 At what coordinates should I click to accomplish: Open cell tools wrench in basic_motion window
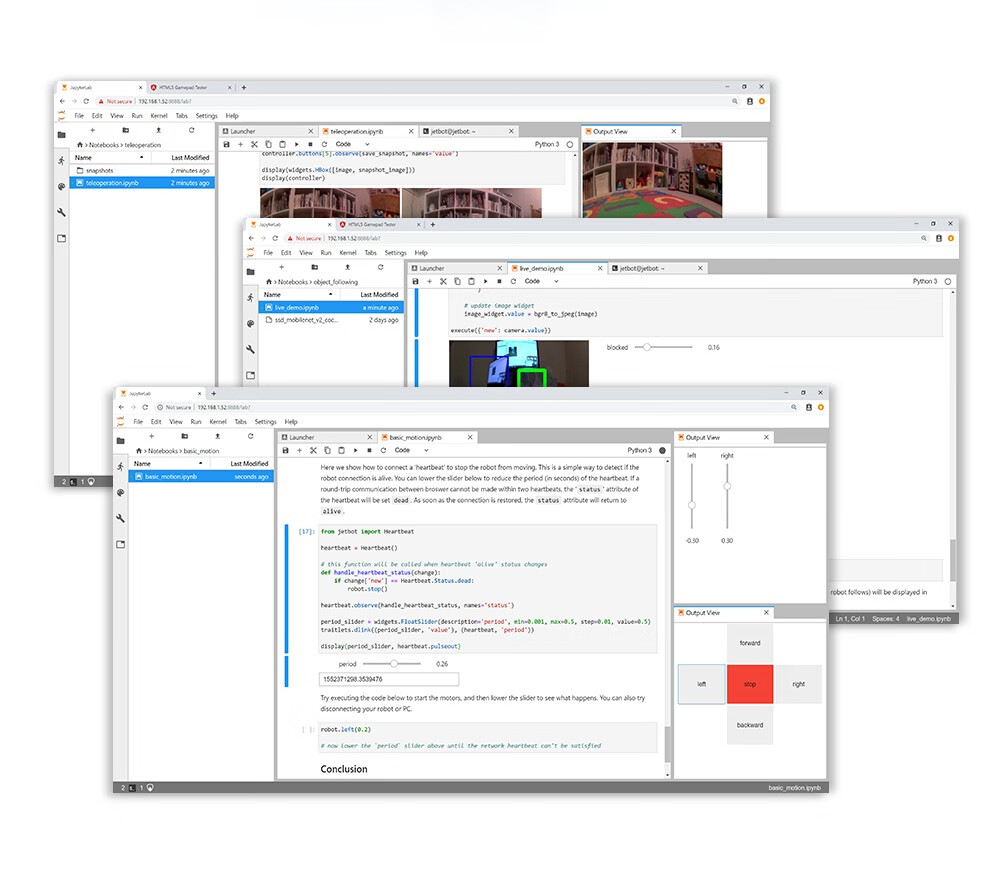point(121,518)
